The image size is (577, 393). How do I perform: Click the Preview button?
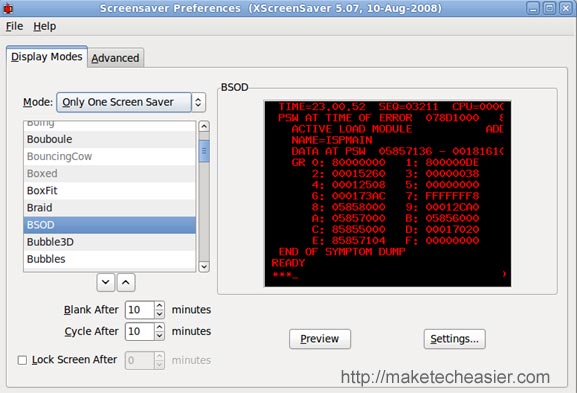[320, 339]
